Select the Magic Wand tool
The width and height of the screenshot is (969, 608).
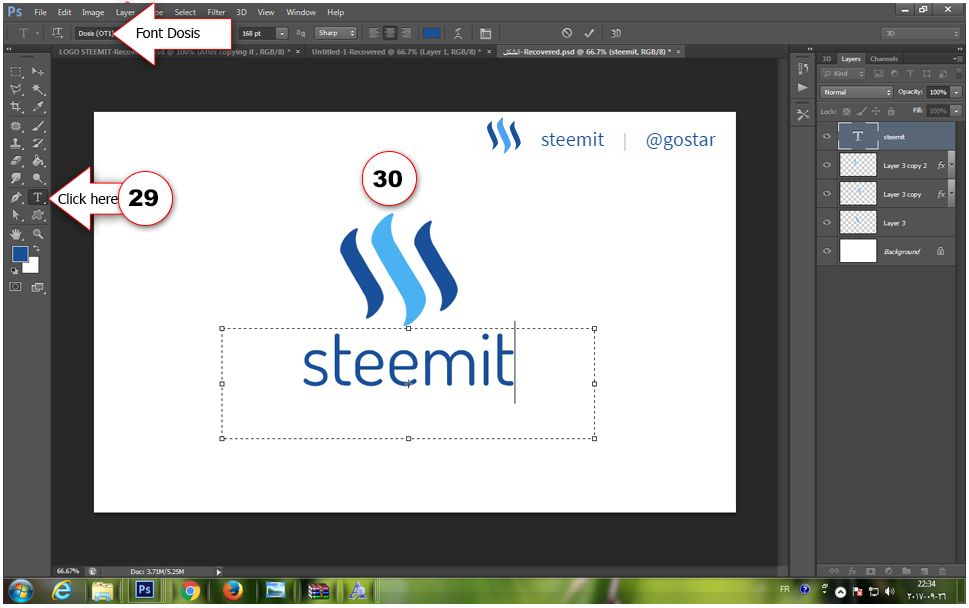tap(38, 90)
